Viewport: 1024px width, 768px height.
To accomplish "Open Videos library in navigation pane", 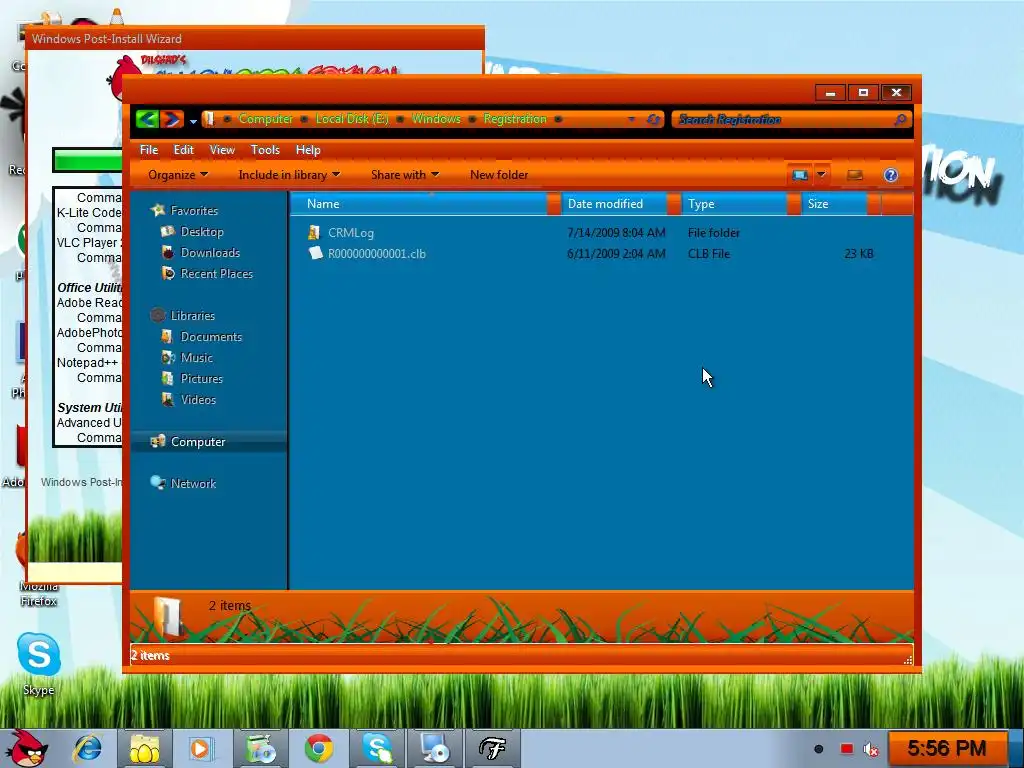I will [198, 399].
